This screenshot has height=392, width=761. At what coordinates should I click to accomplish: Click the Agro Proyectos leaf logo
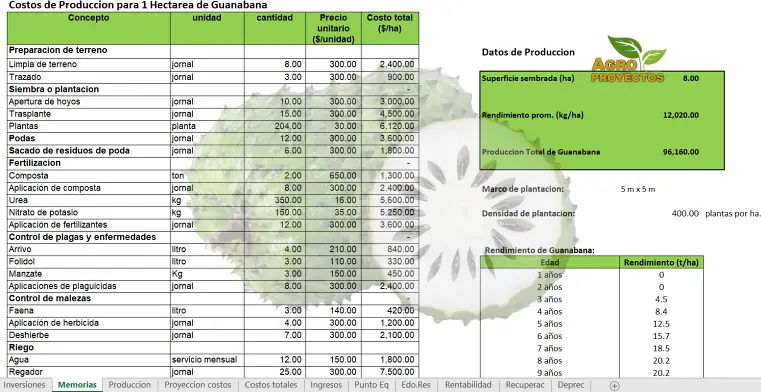(629, 59)
